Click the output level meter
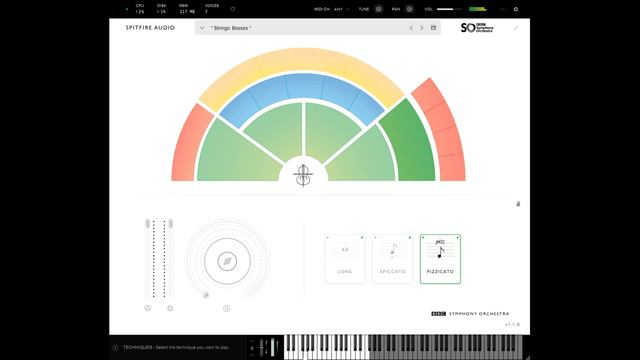This screenshot has height=360, width=640. coord(478,9)
